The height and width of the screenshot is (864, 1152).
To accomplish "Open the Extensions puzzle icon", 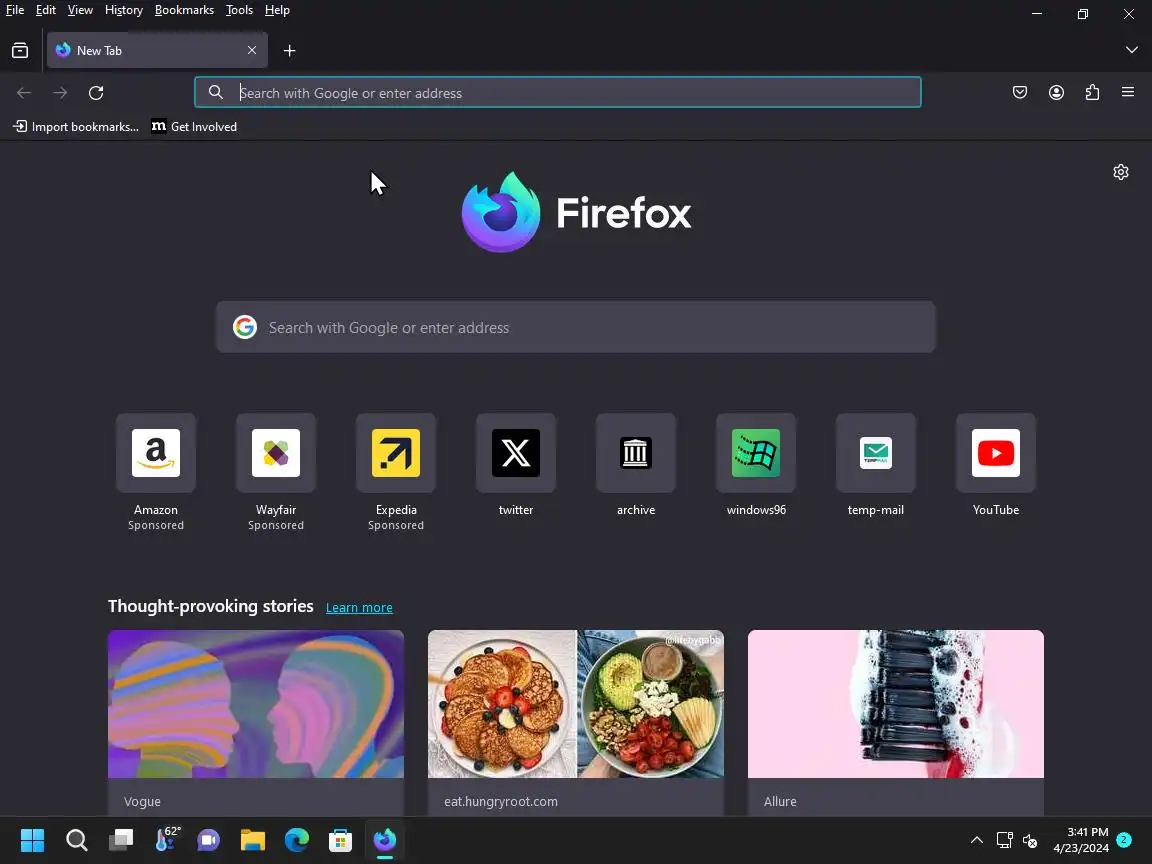I will pyautogui.click(x=1092, y=93).
